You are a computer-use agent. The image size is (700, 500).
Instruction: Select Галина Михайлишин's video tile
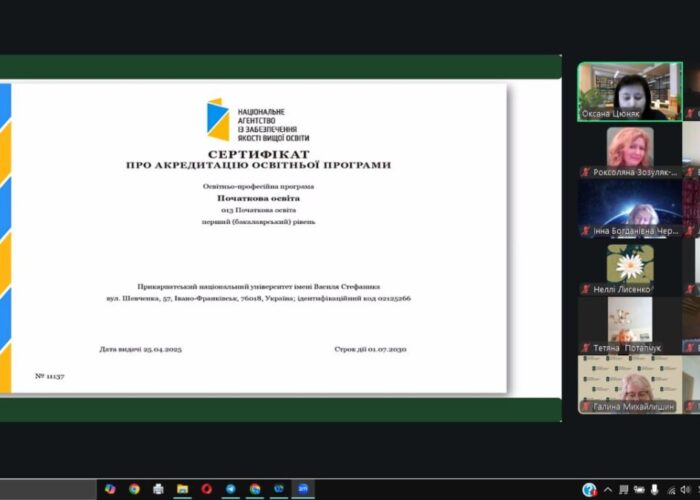pos(630,383)
